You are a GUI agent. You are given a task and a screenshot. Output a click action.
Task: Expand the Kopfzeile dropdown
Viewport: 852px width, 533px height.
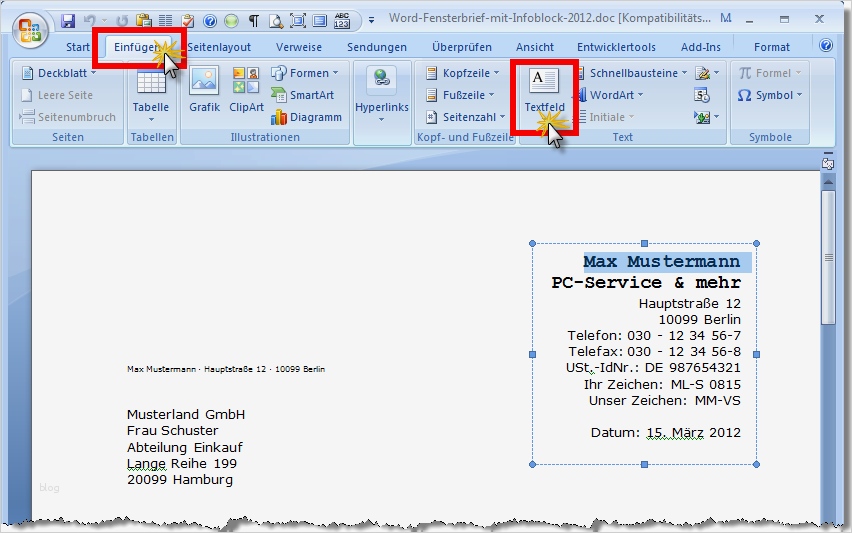pyautogui.click(x=462, y=73)
